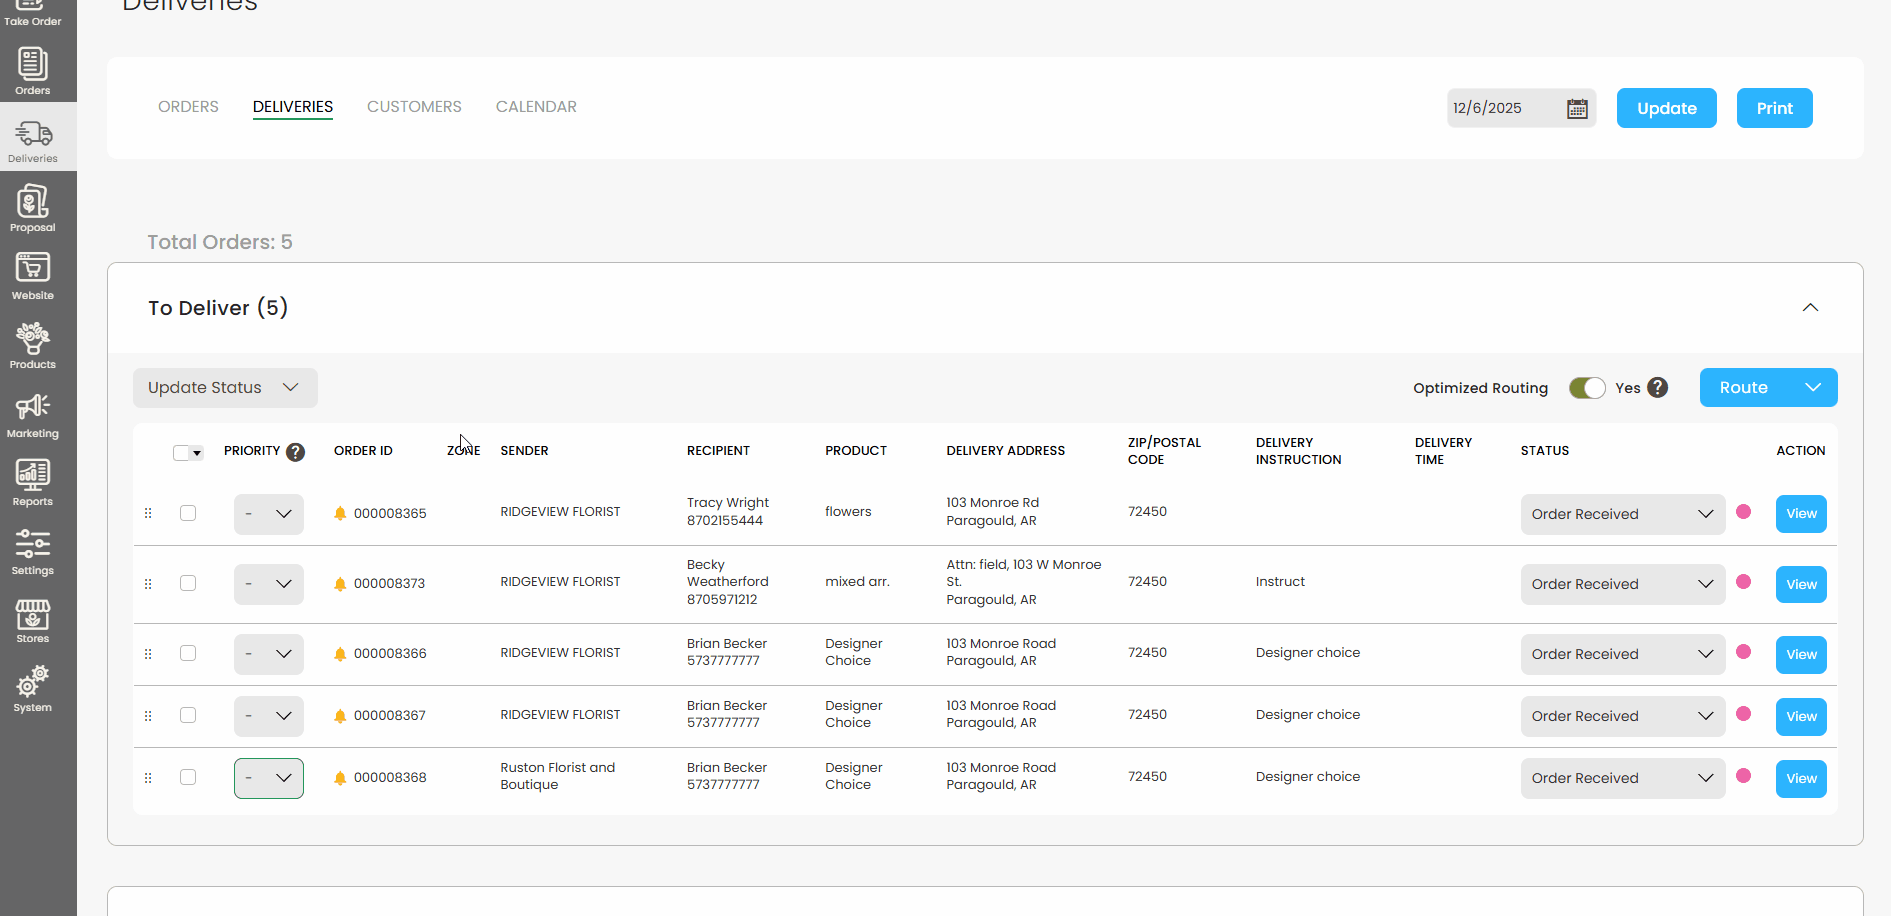The image size is (1891, 916).
Task: Open status dropdown for order 000008373
Action: click(x=1622, y=584)
